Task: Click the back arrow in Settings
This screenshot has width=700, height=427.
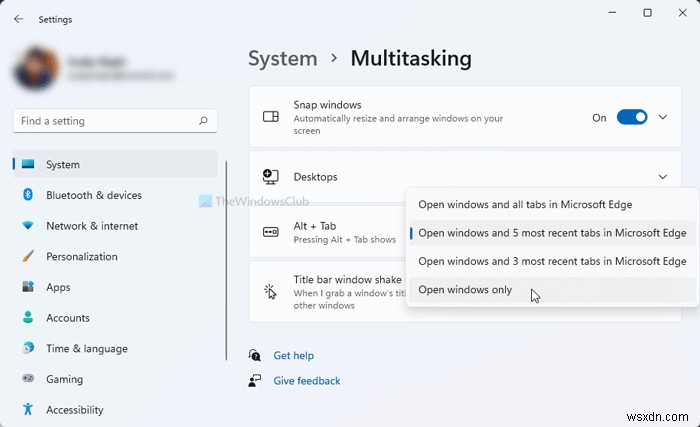Action: pyautogui.click(x=19, y=19)
